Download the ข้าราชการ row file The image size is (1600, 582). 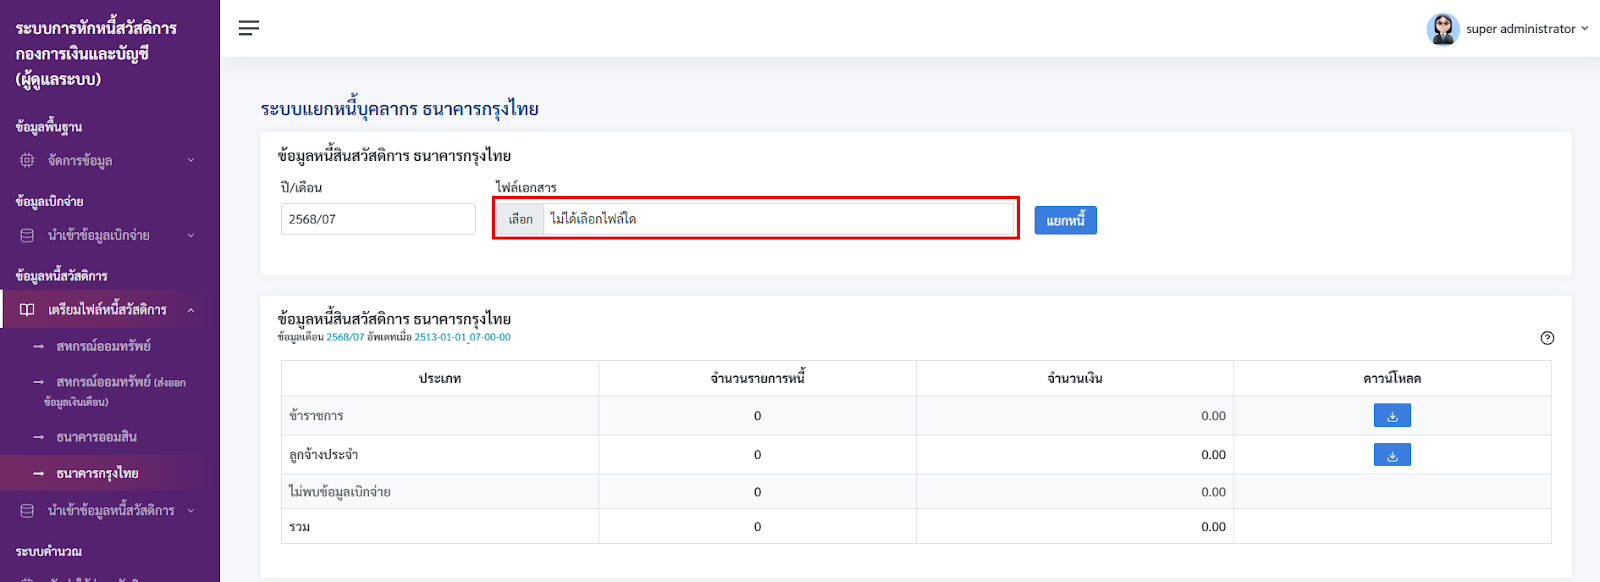click(1392, 415)
